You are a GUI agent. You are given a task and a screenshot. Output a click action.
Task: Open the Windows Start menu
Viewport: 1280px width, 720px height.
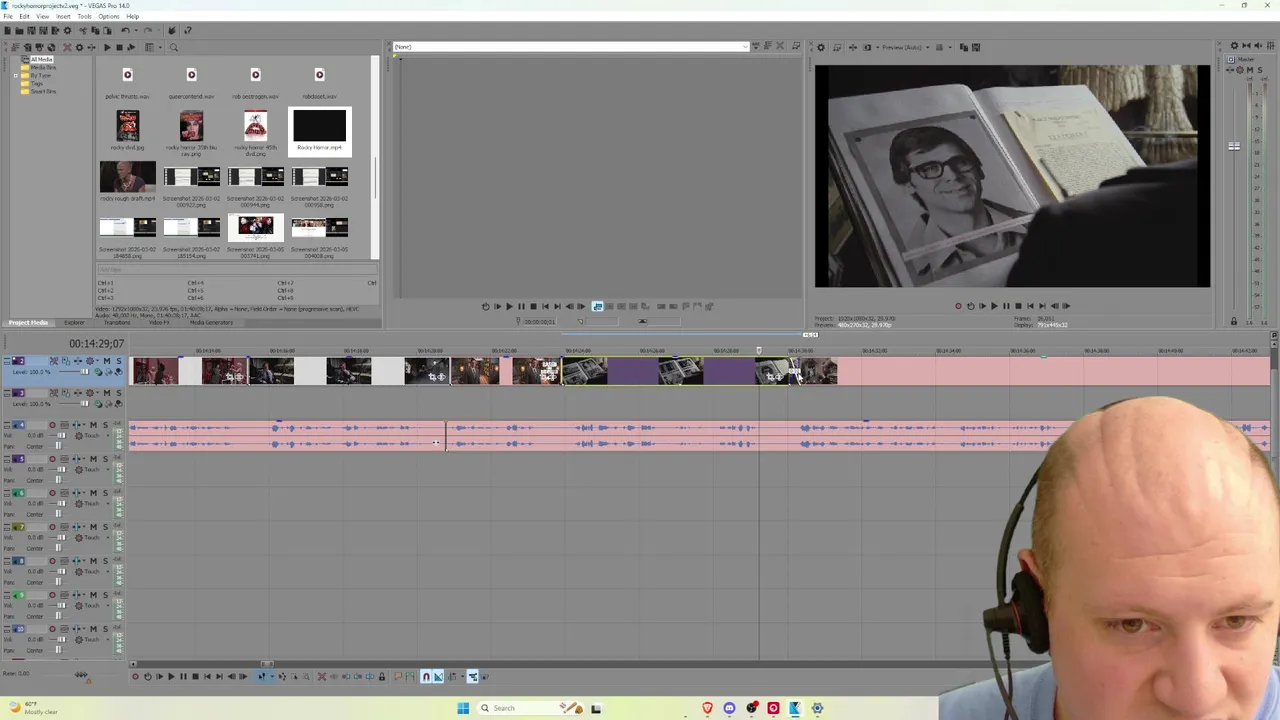pos(463,708)
